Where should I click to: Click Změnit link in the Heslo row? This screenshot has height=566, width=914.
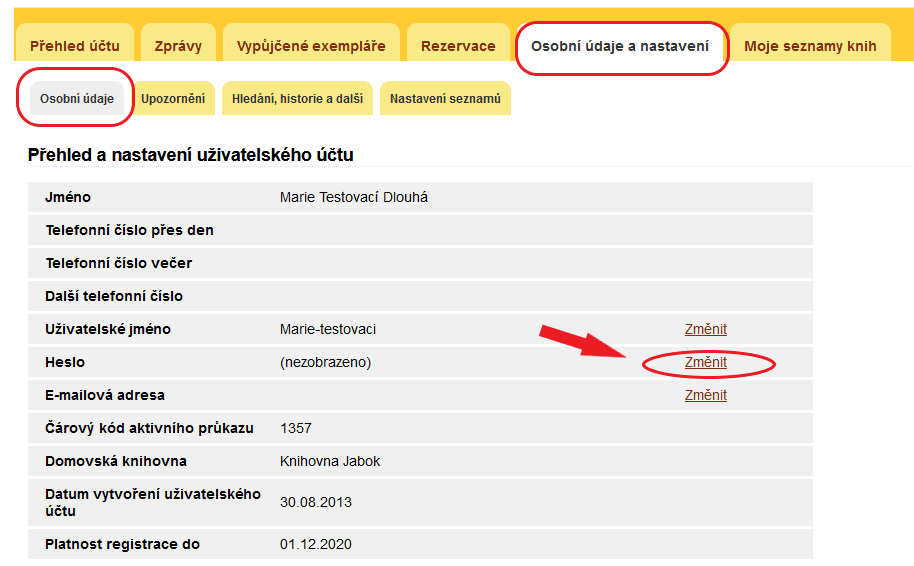tap(706, 362)
